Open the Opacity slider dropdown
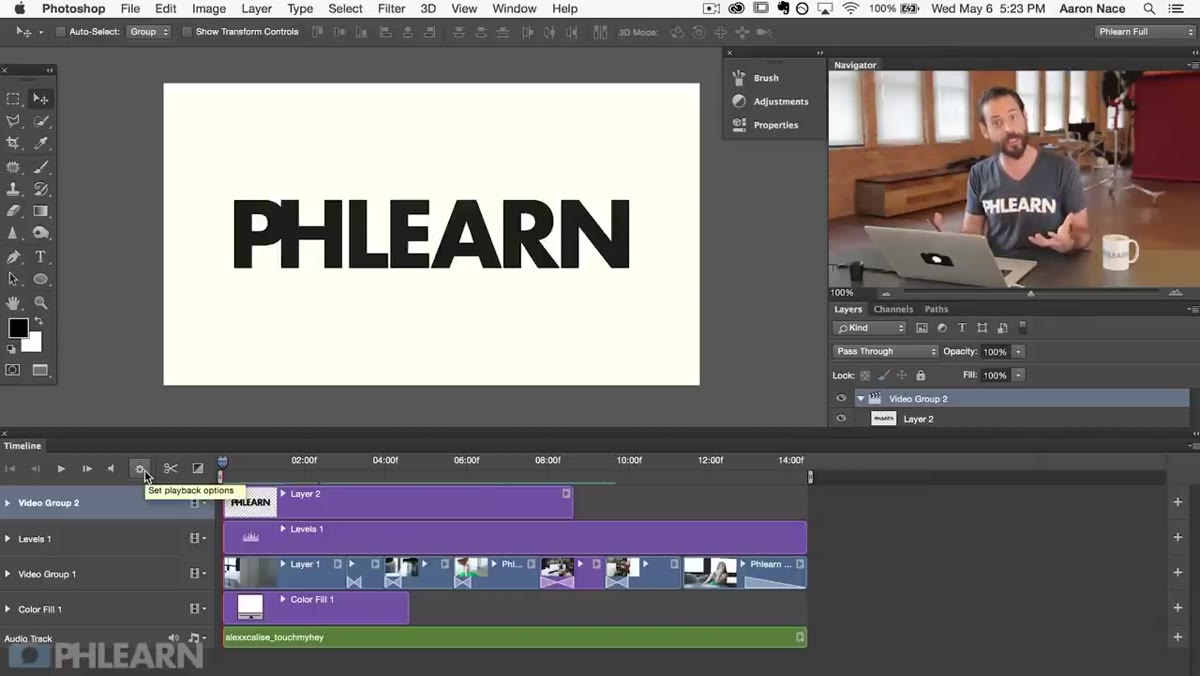 (x=1019, y=352)
